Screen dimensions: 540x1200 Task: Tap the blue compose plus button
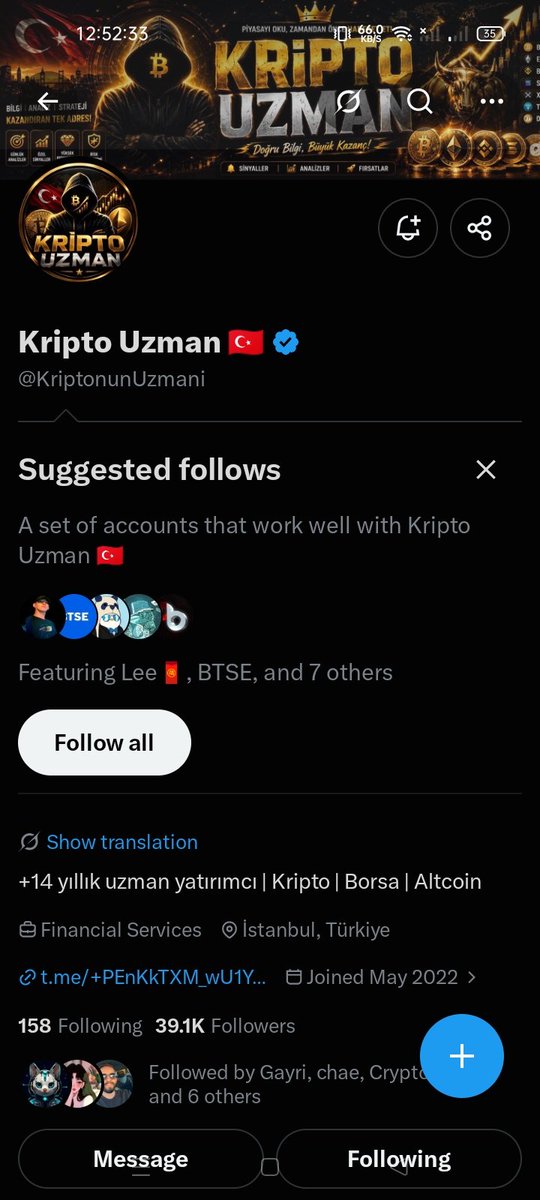pos(462,1056)
